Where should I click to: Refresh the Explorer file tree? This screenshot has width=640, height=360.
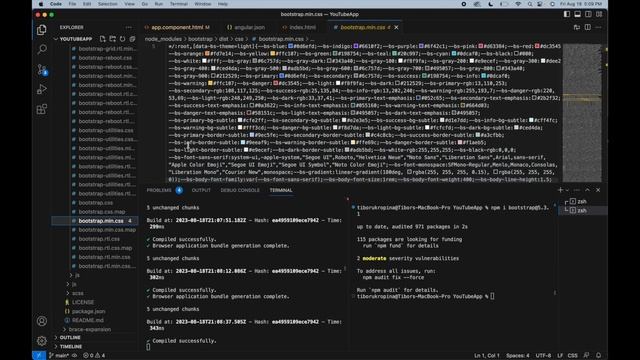coord(122,39)
